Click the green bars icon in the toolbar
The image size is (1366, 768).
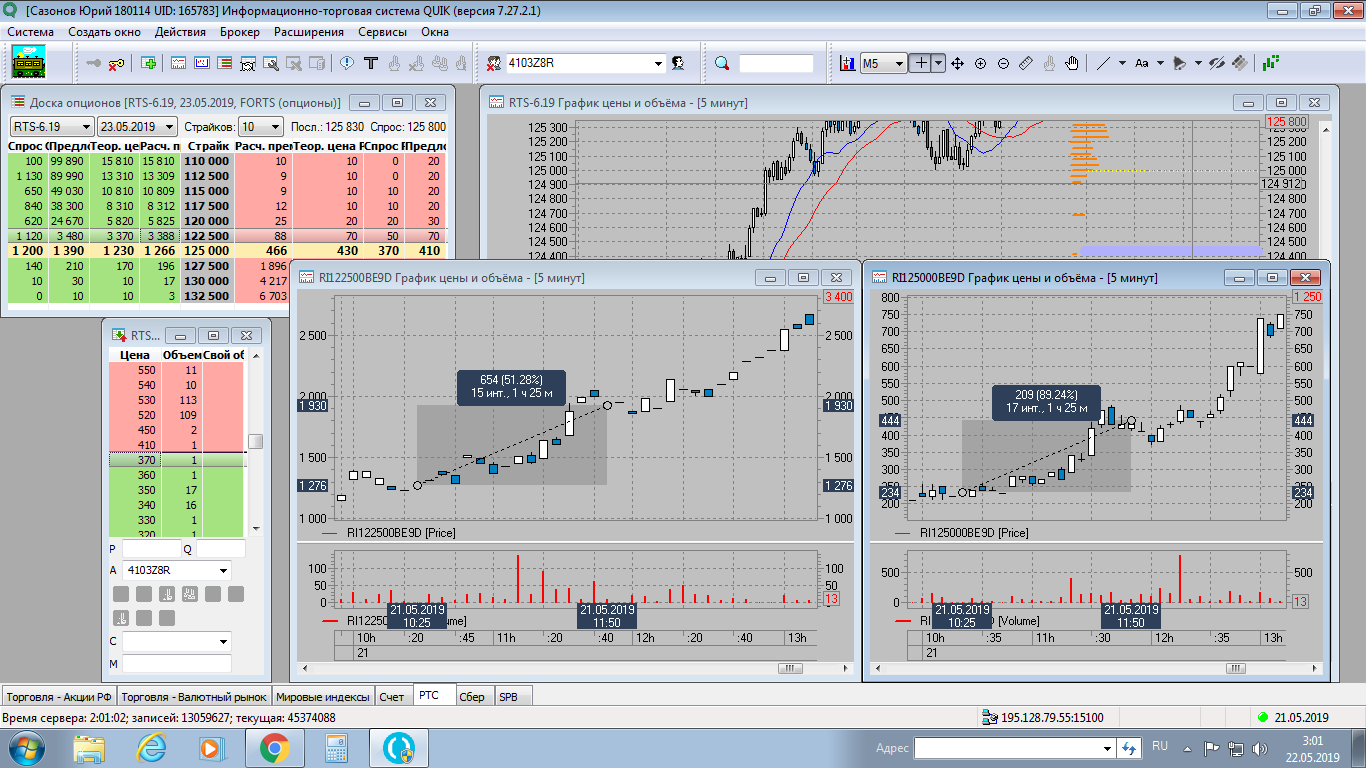click(1271, 63)
